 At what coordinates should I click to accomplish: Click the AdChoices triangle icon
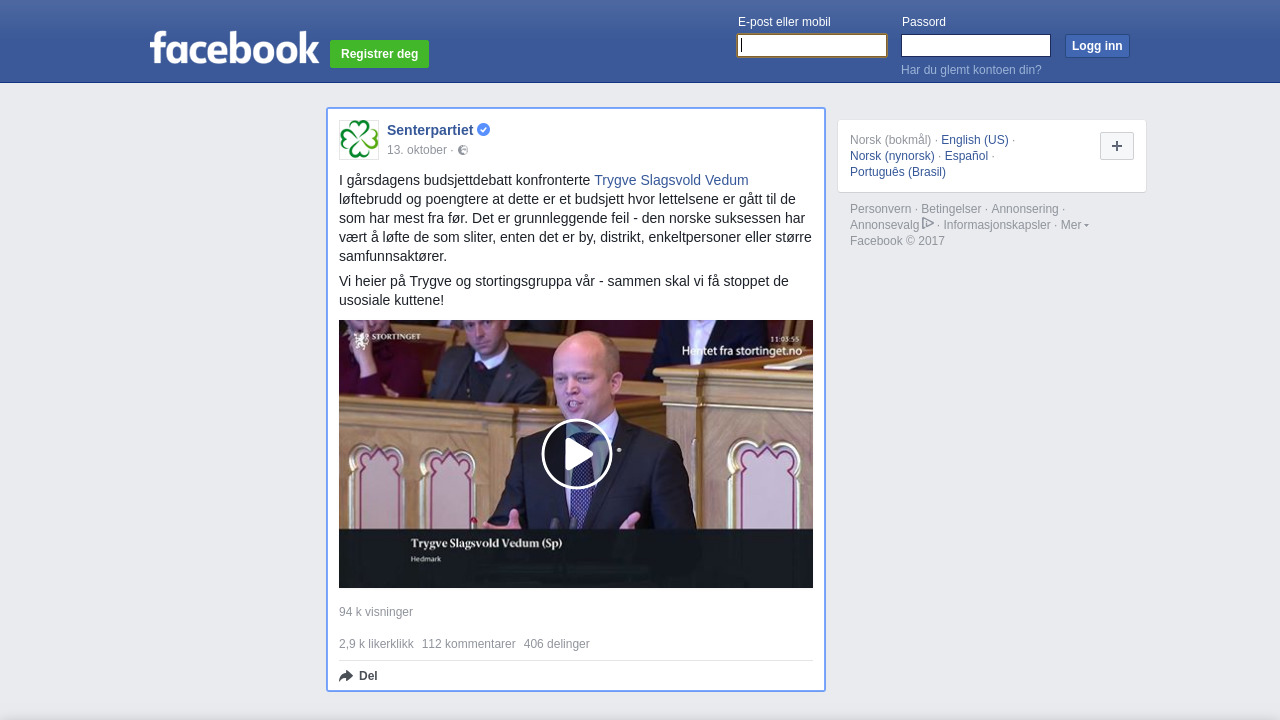coord(928,223)
